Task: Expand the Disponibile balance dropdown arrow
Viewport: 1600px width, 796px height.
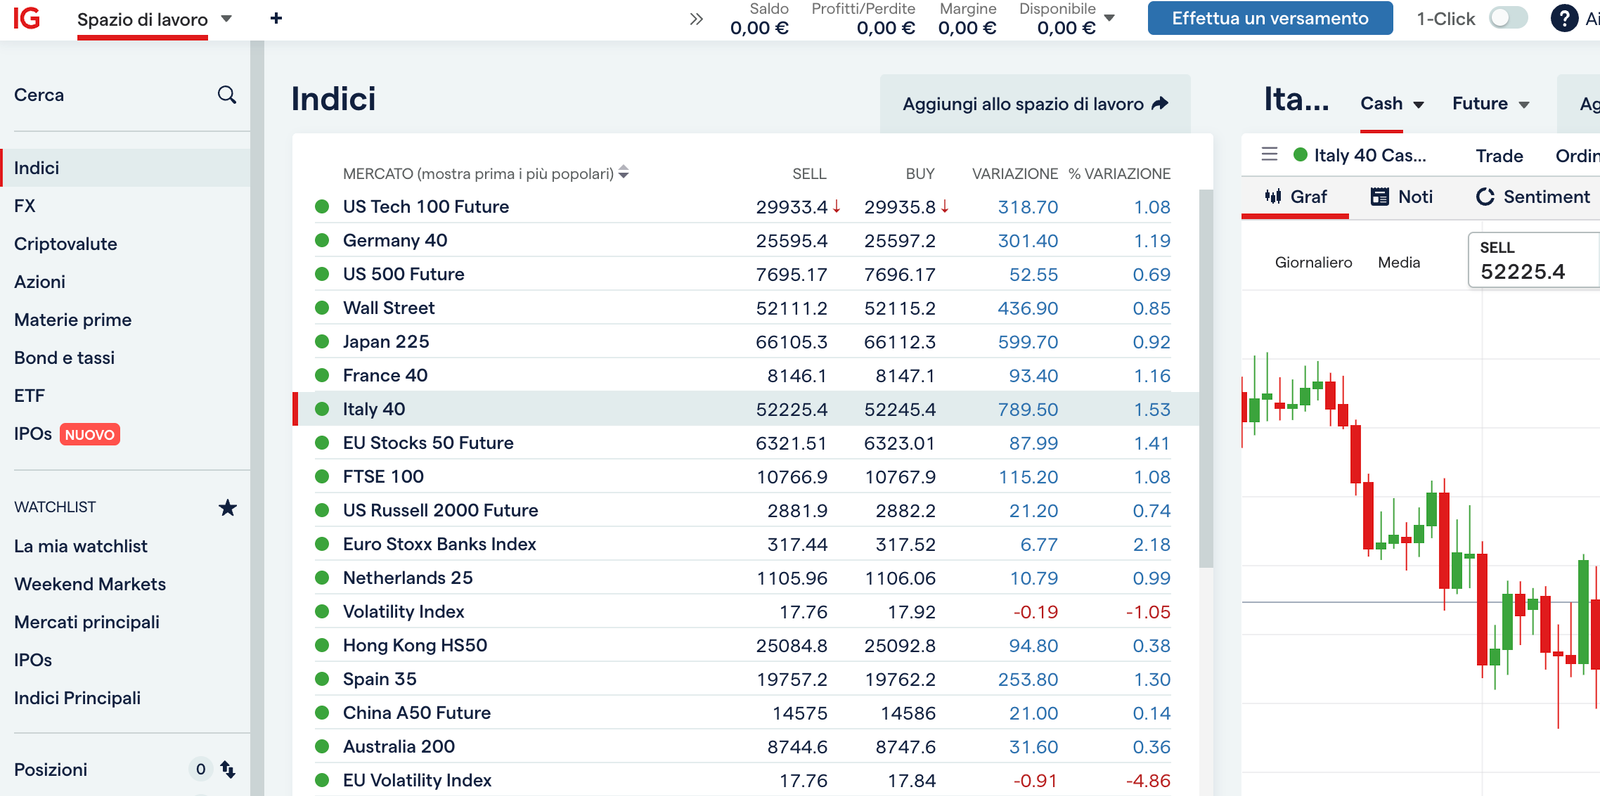Action: [x=1109, y=18]
